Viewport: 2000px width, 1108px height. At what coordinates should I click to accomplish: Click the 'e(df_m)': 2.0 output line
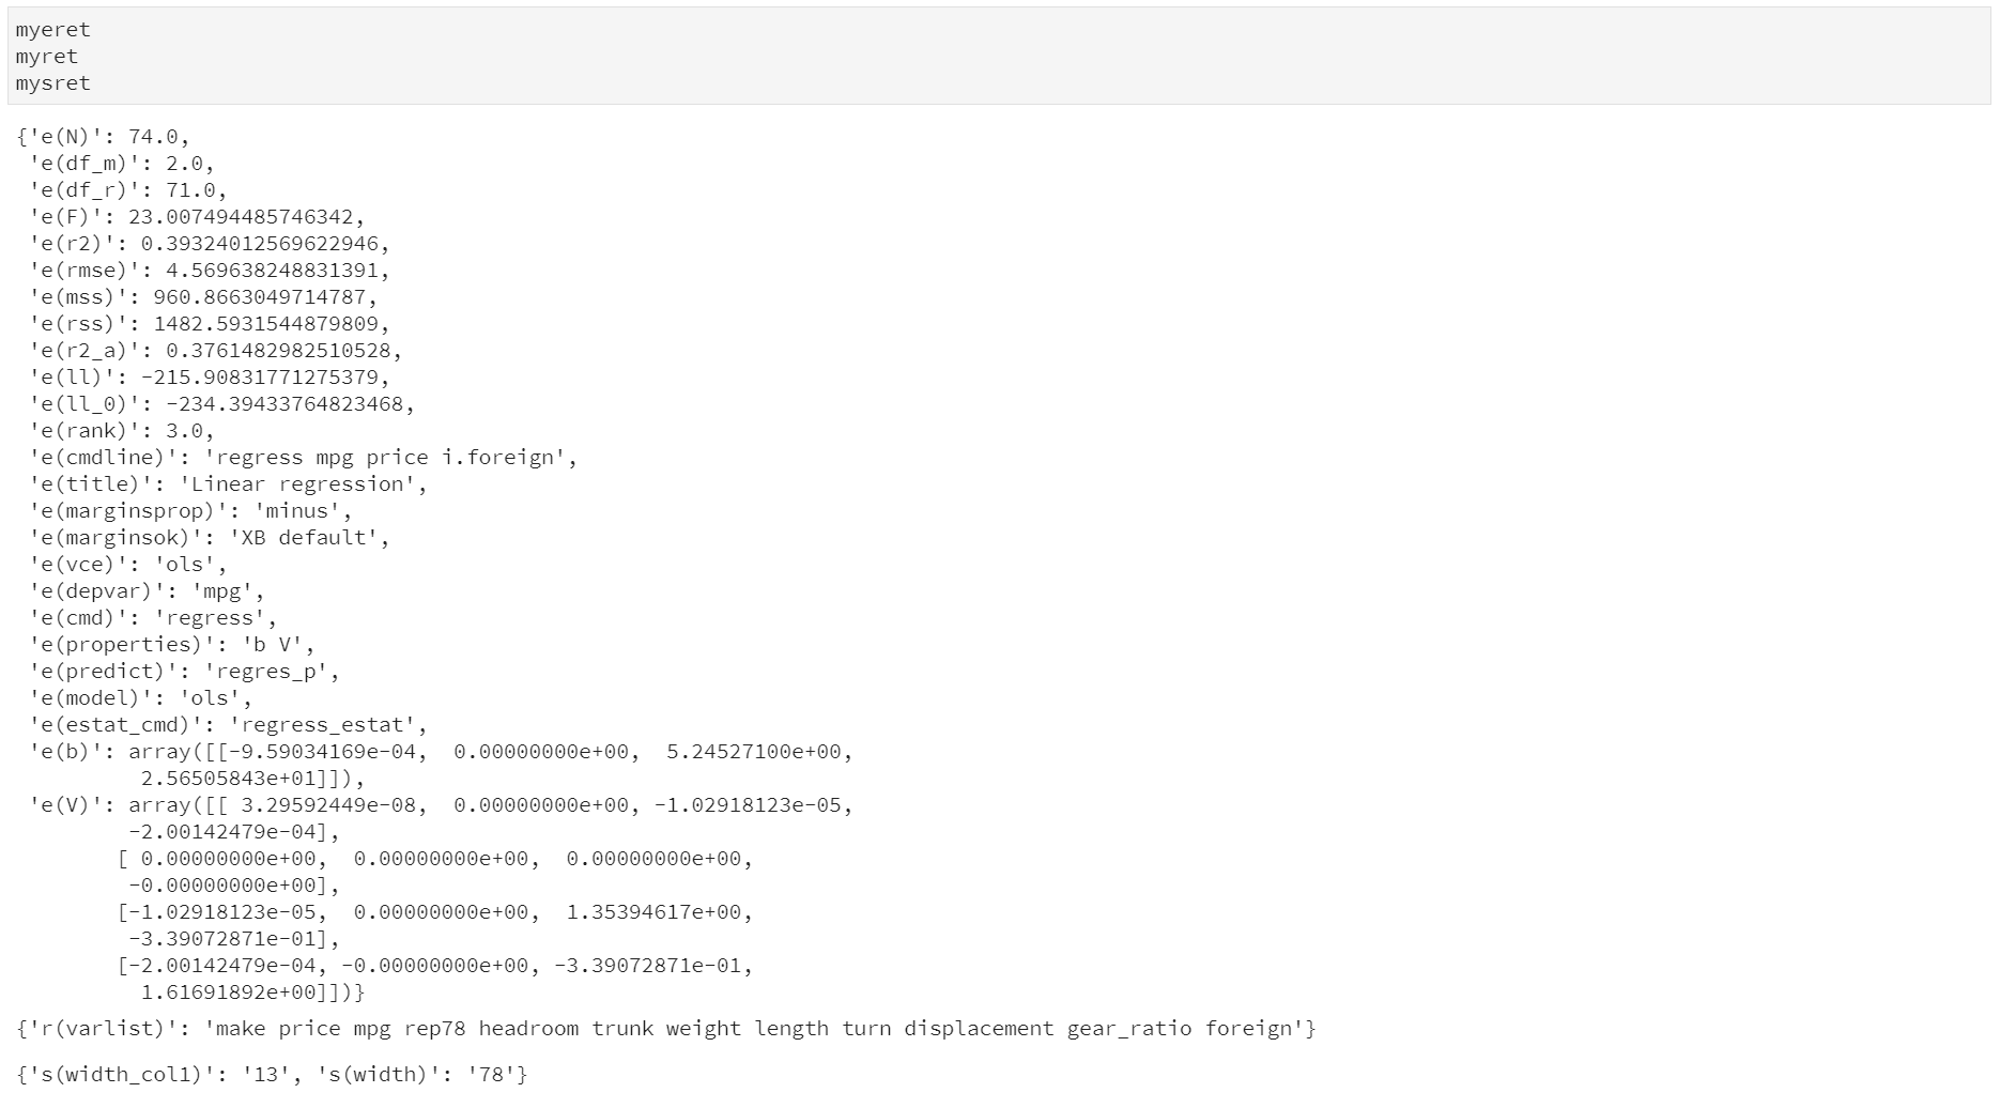click(122, 163)
